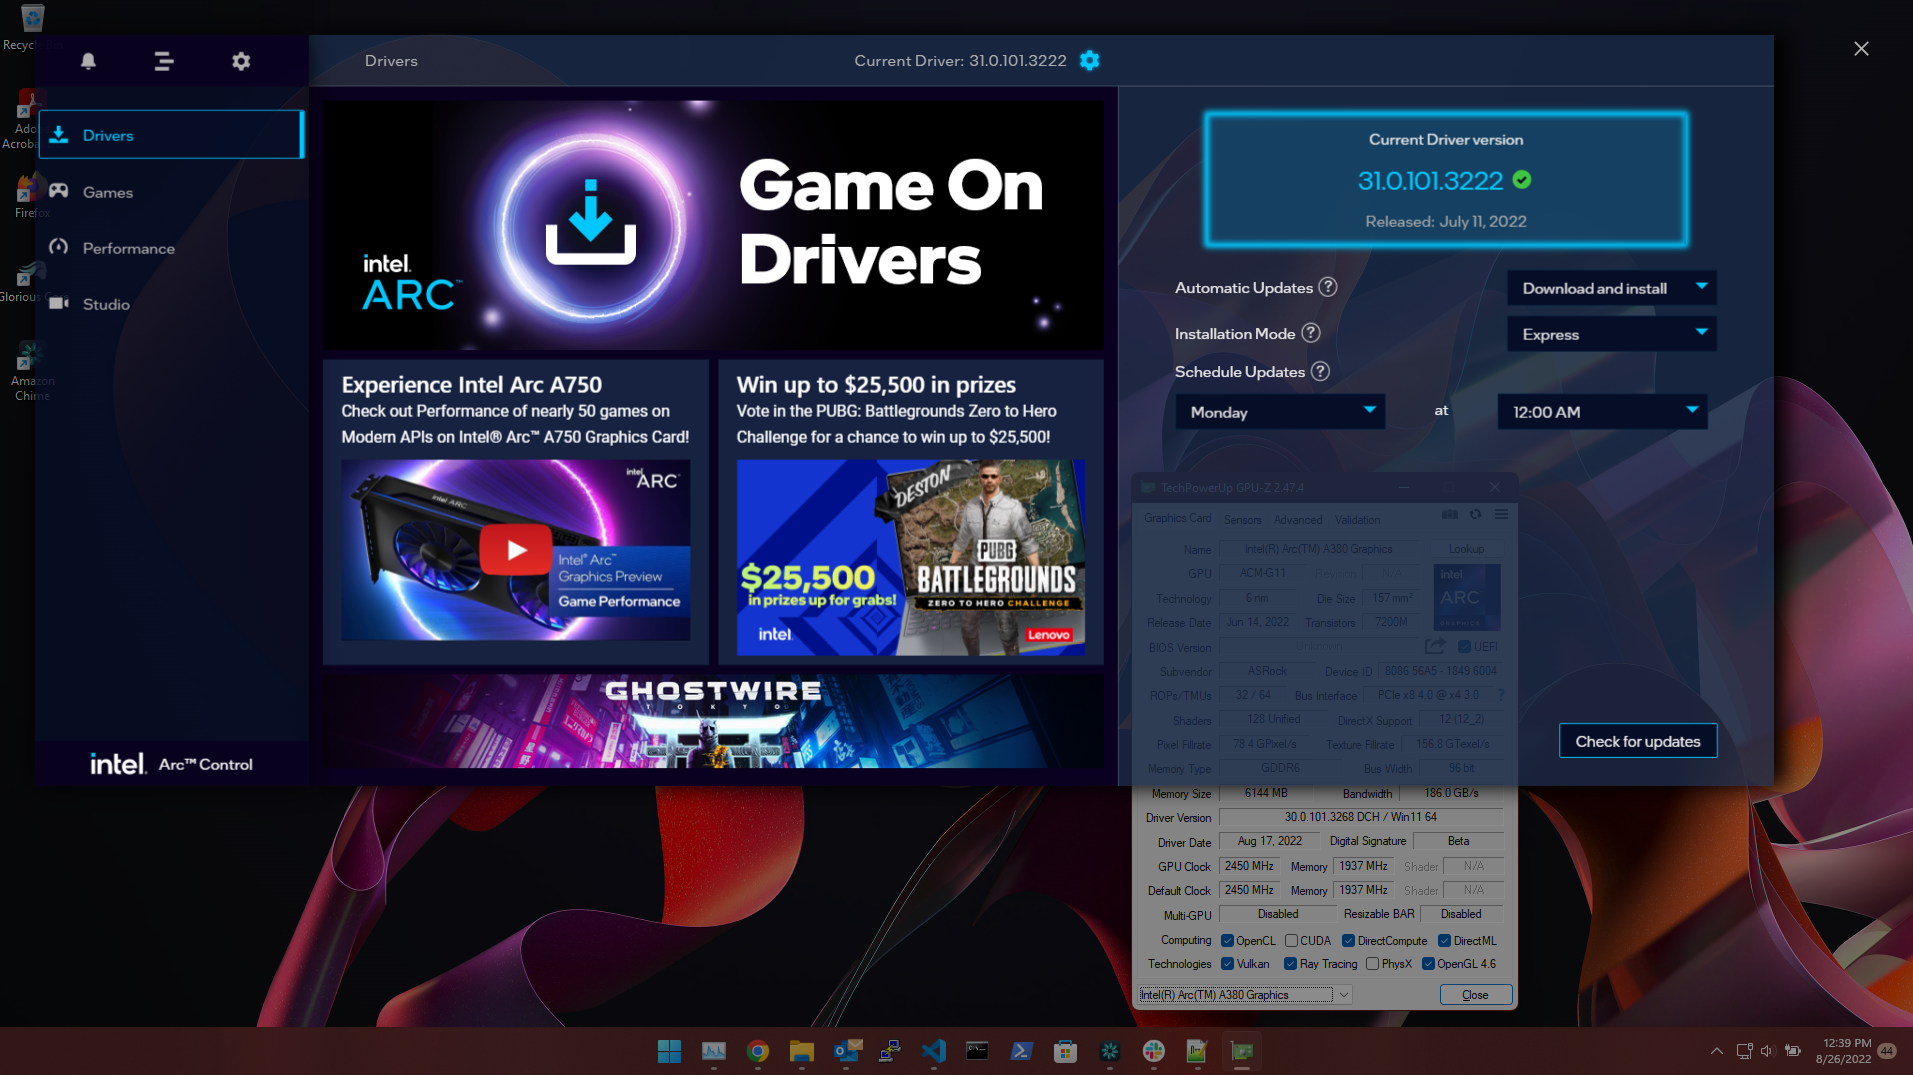Open the 'Win up to $25,500 in prizes' heading
The width and height of the screenshot is (1913, 1075).
876,385
